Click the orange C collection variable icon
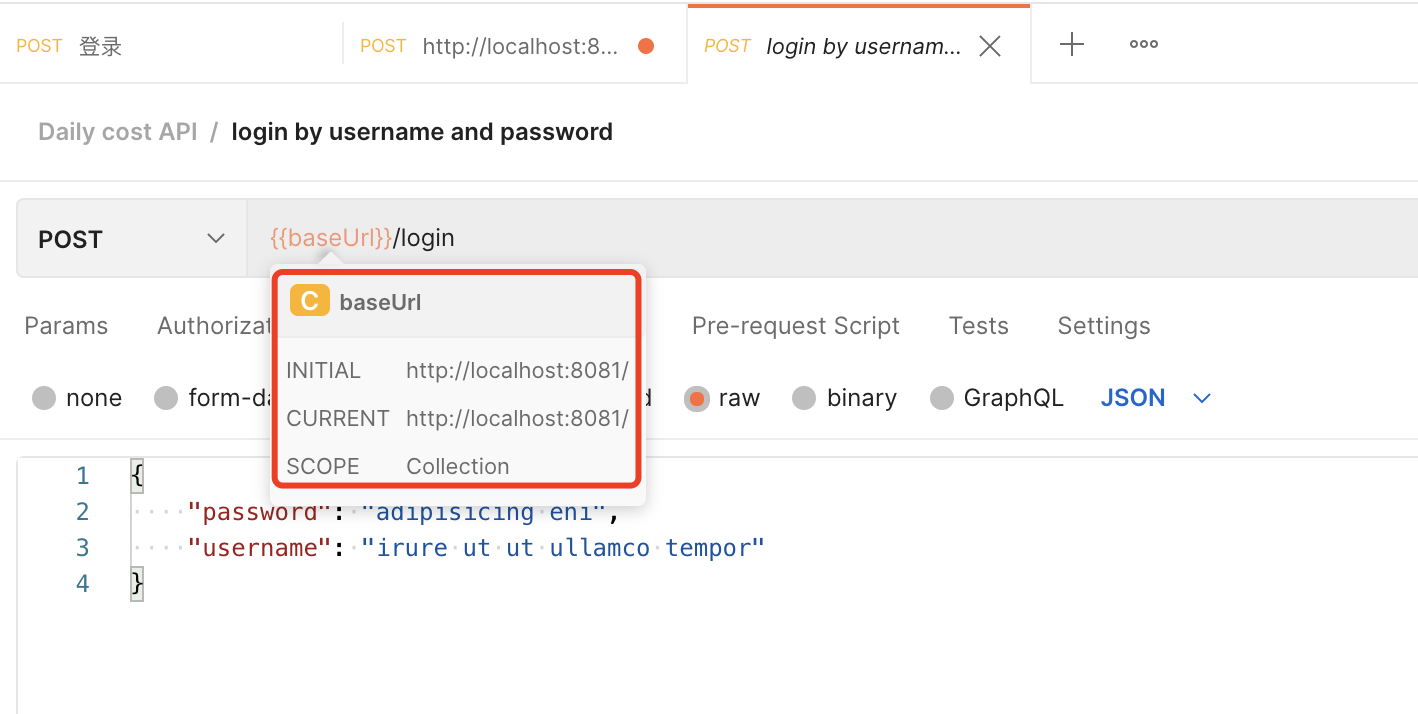Screen dimensions: 1418x714 (309, 301)
